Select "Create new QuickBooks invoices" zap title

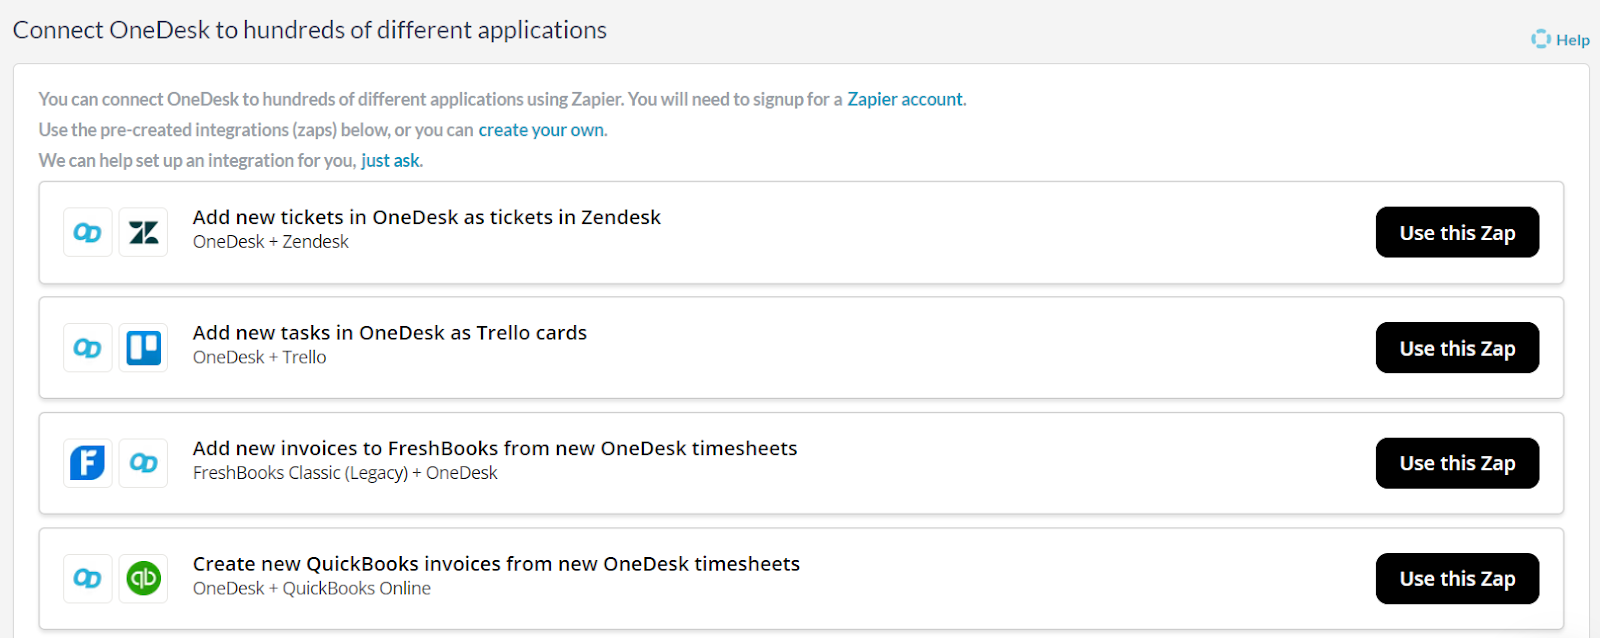click(496, 564)
